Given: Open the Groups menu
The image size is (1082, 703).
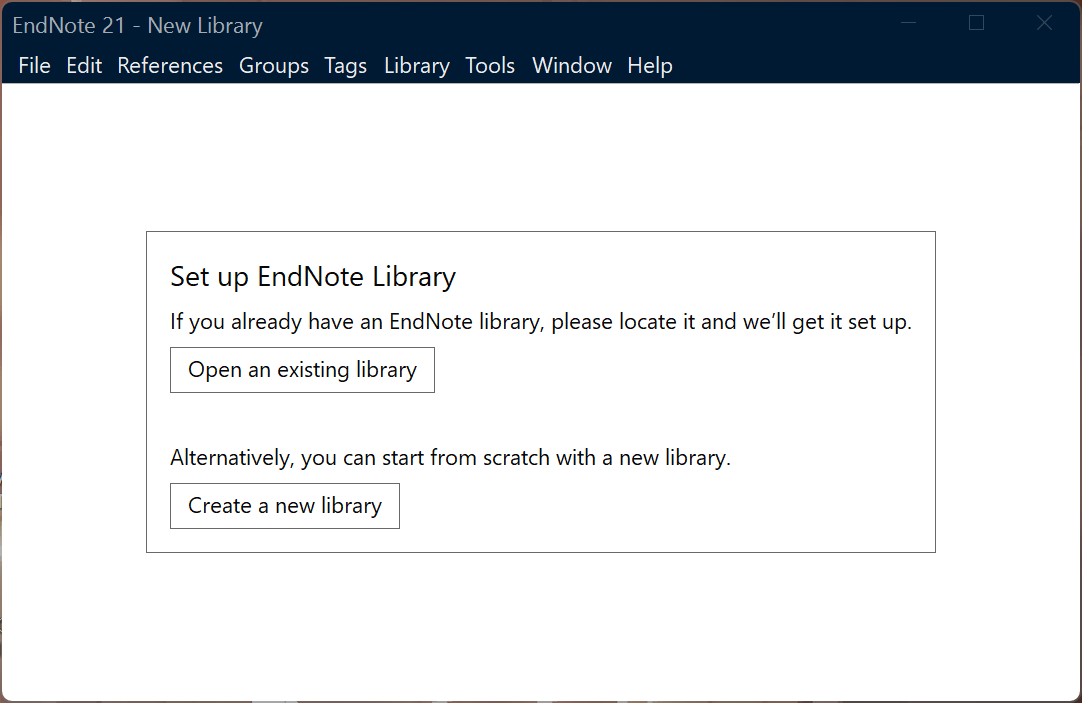Looking at the screenshot, I should (x=274, y=66).
